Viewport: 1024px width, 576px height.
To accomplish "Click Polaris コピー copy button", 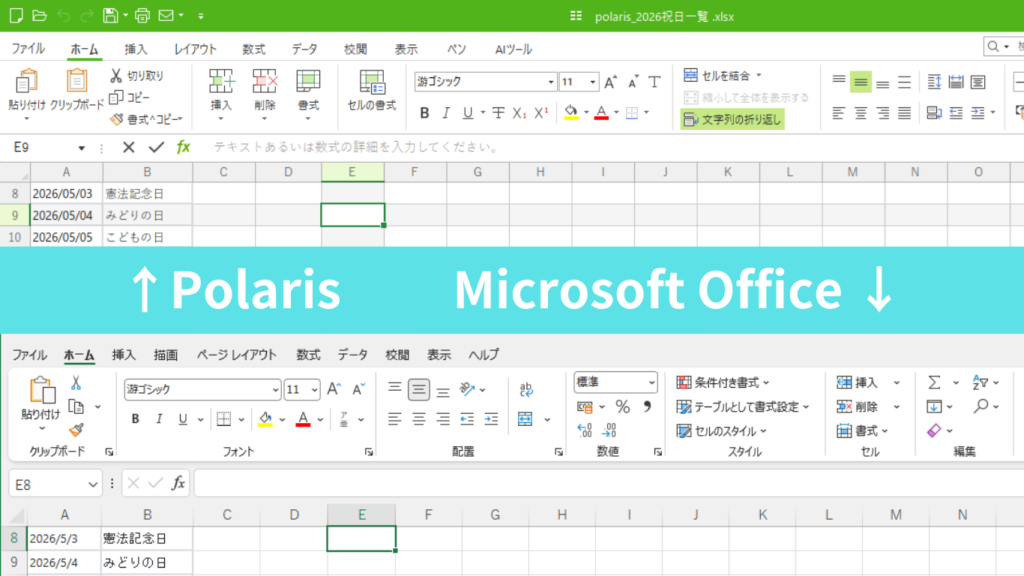I will click(130, 97).
